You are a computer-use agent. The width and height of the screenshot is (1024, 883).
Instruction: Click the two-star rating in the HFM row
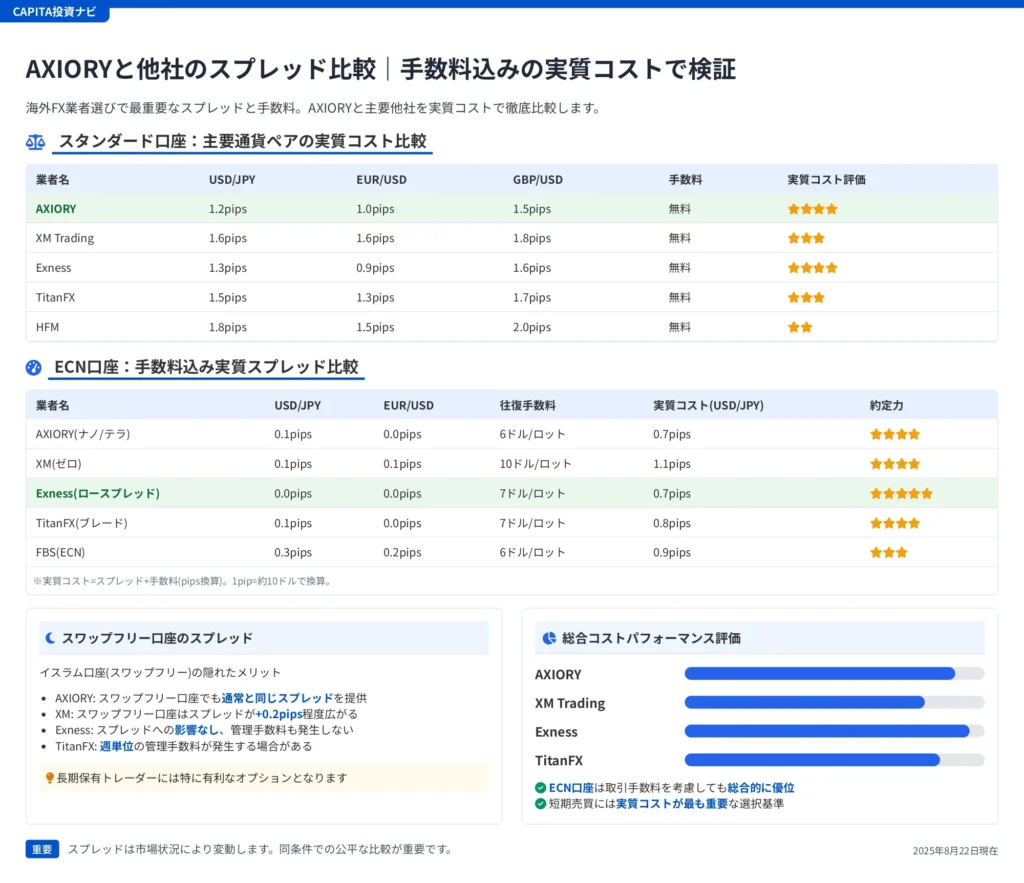pos(800,327)
